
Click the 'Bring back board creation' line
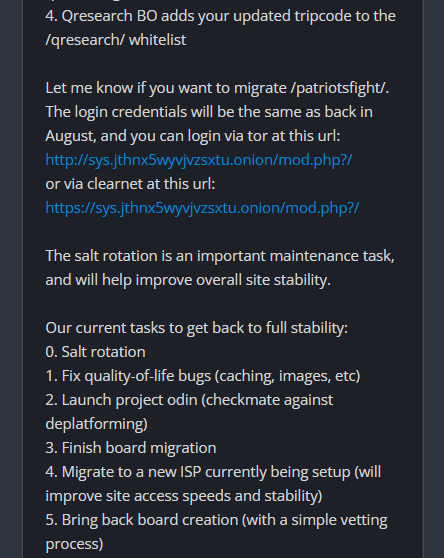[216, 520]
